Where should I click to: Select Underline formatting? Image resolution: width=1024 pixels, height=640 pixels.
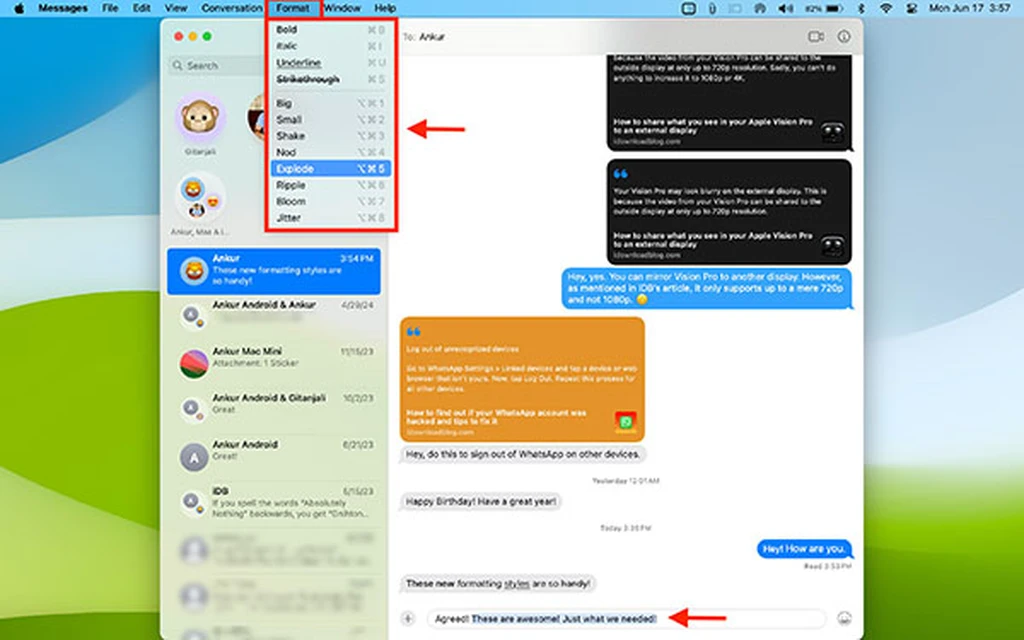pos(330,63)
